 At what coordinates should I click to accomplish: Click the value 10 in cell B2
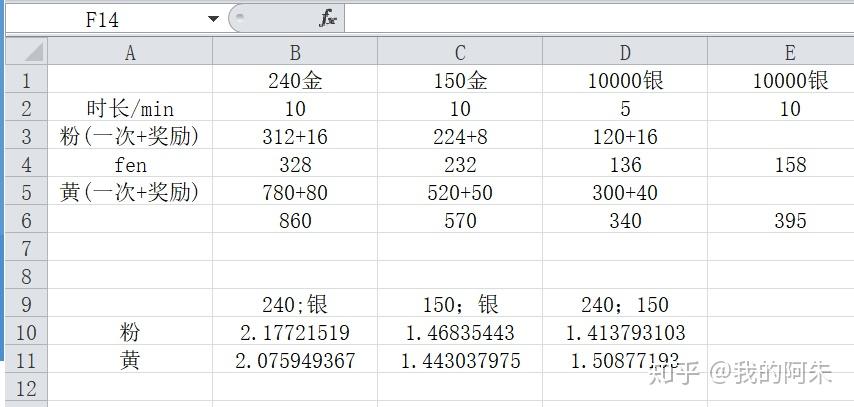[x=295, y=108]
